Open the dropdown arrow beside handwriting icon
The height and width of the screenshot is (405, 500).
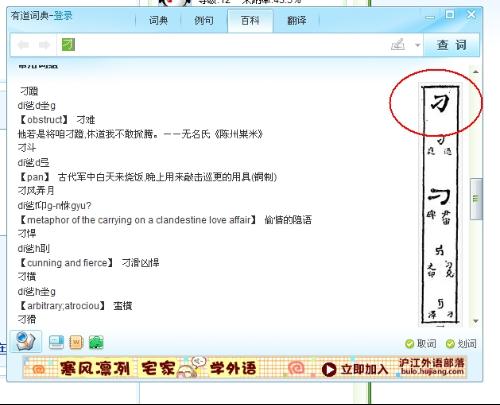click(417, 45)
